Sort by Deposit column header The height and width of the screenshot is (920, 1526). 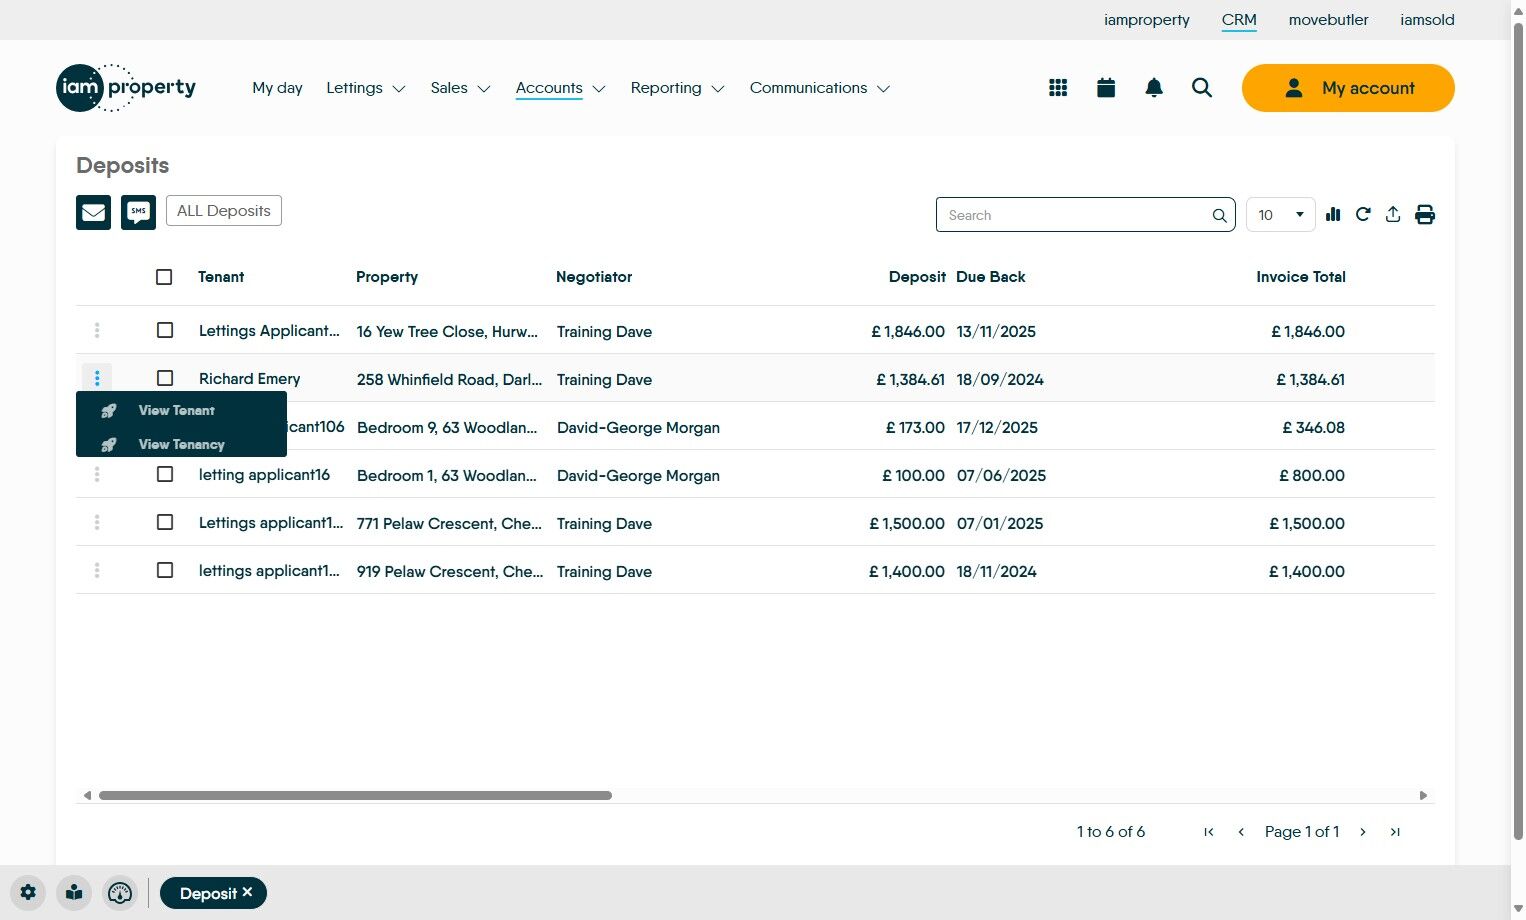(917, 277)
